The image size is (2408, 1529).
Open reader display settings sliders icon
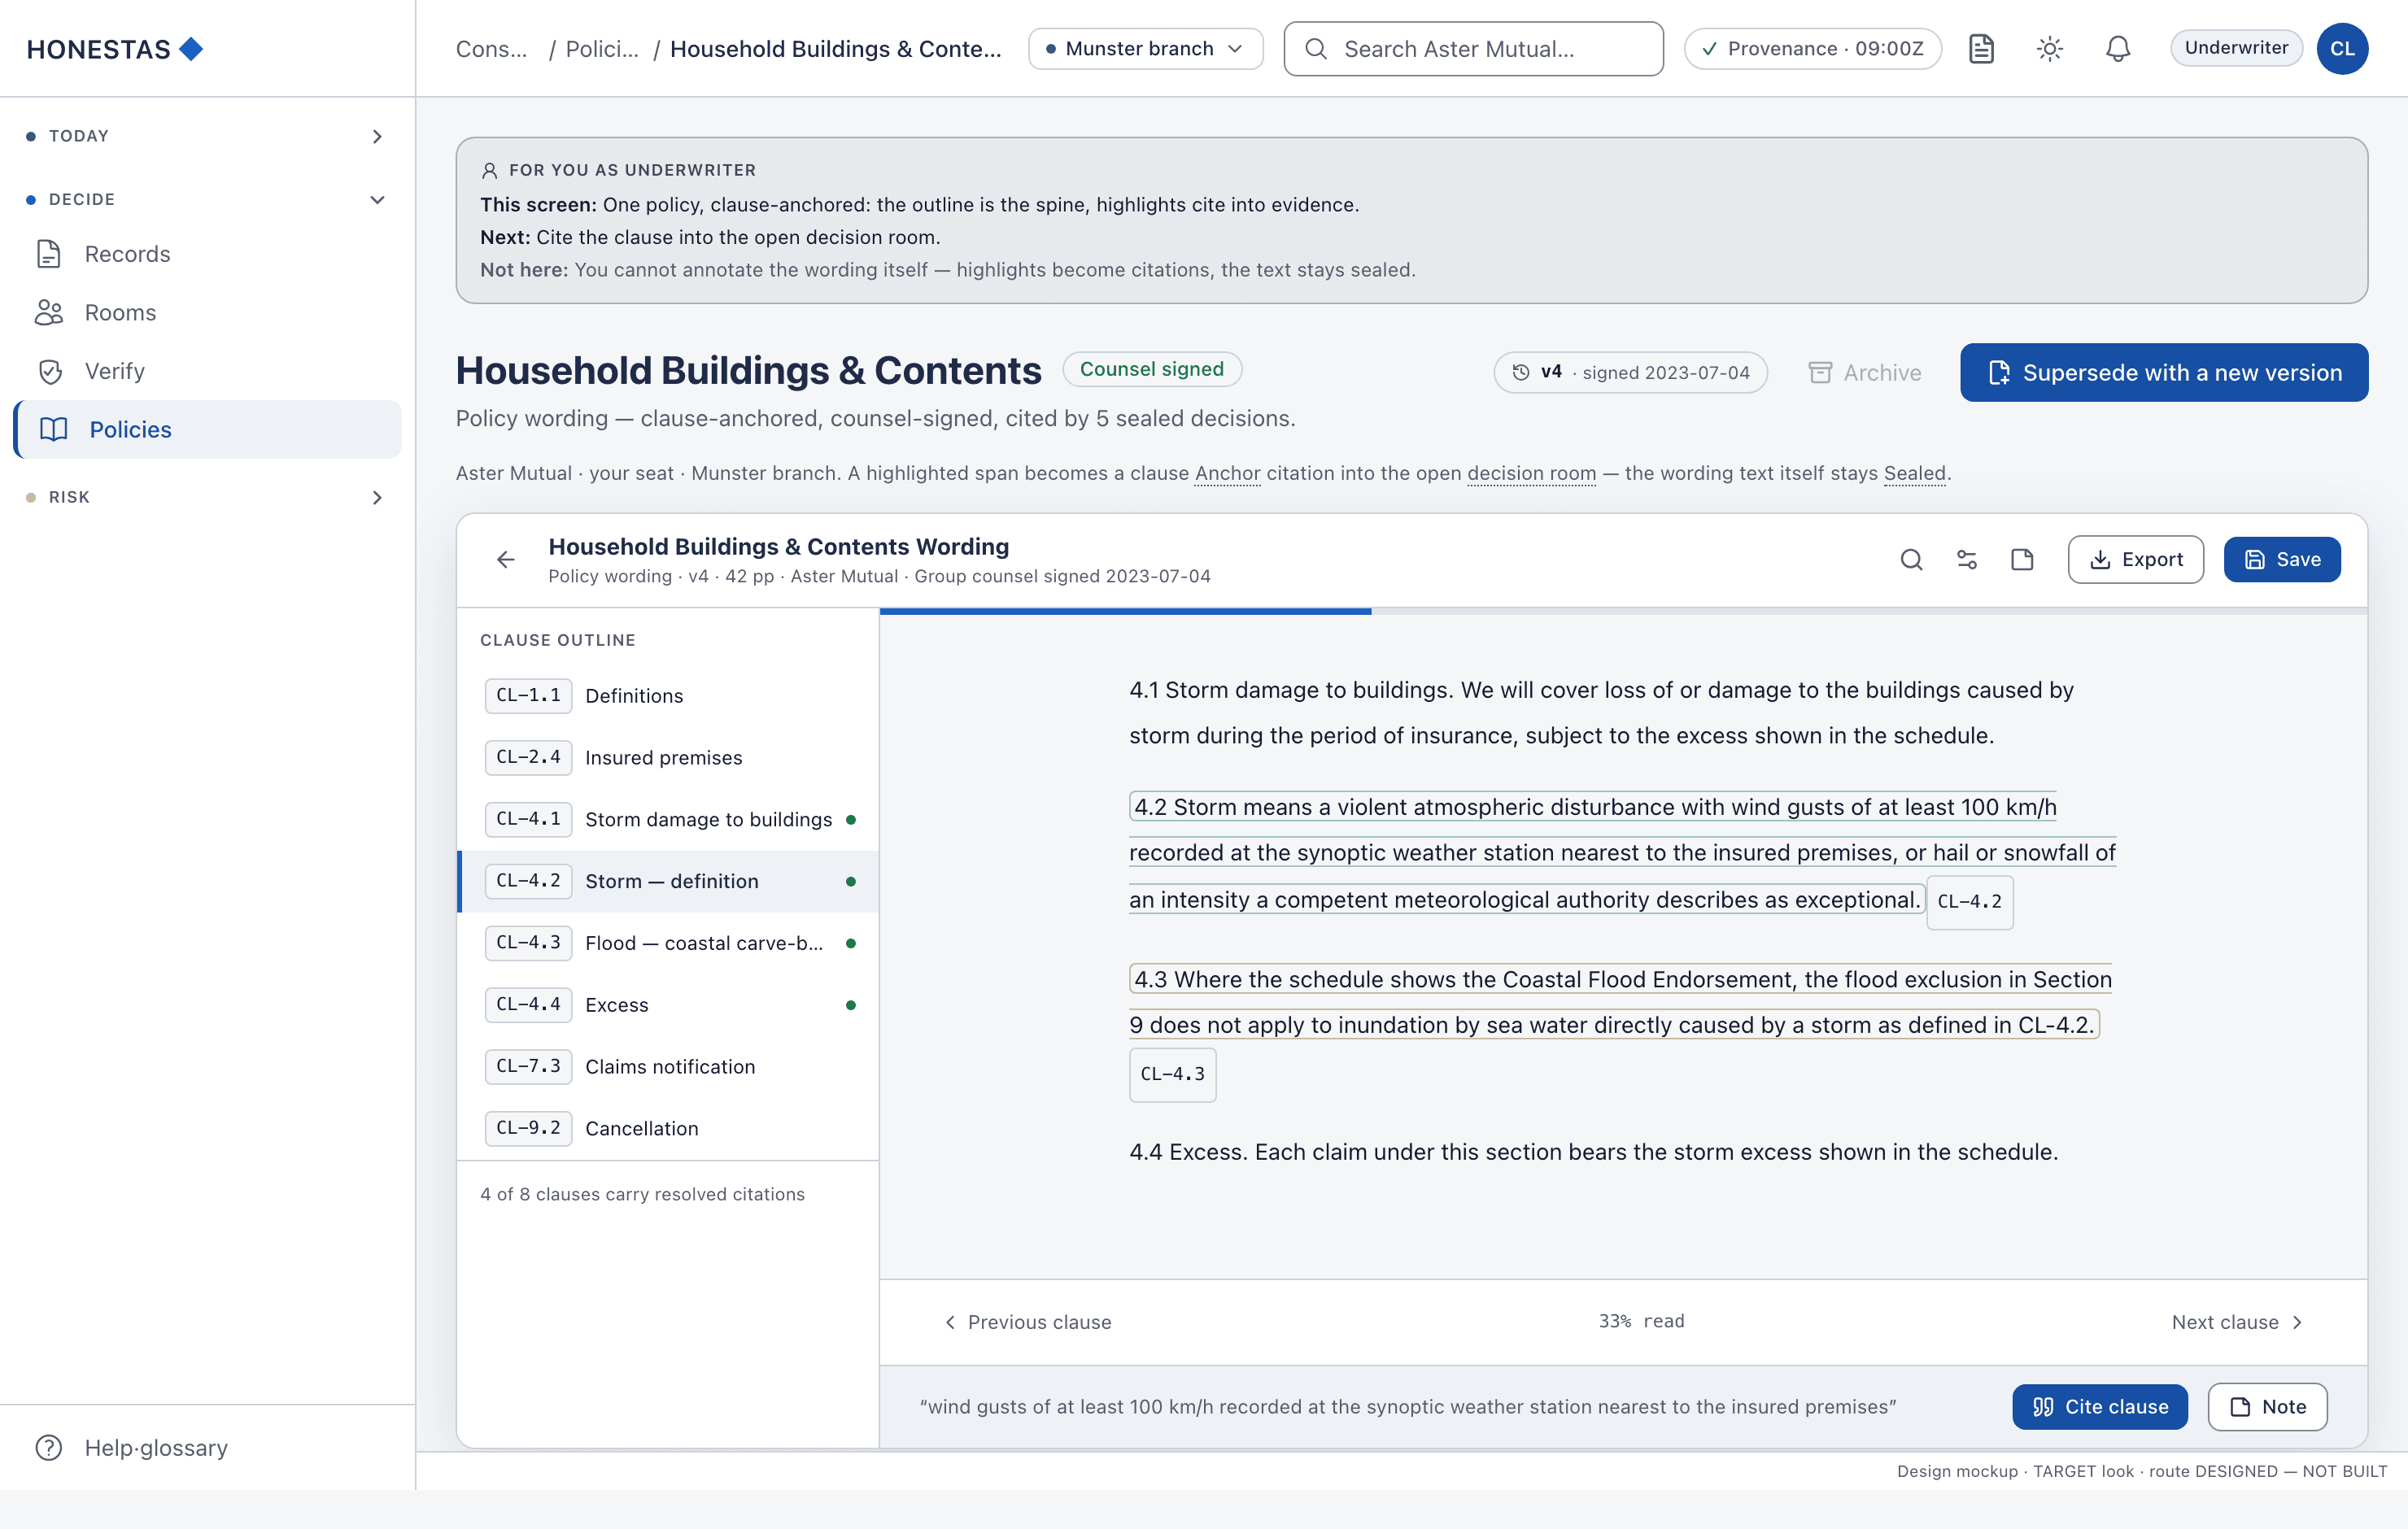[x=1967, y=559]
